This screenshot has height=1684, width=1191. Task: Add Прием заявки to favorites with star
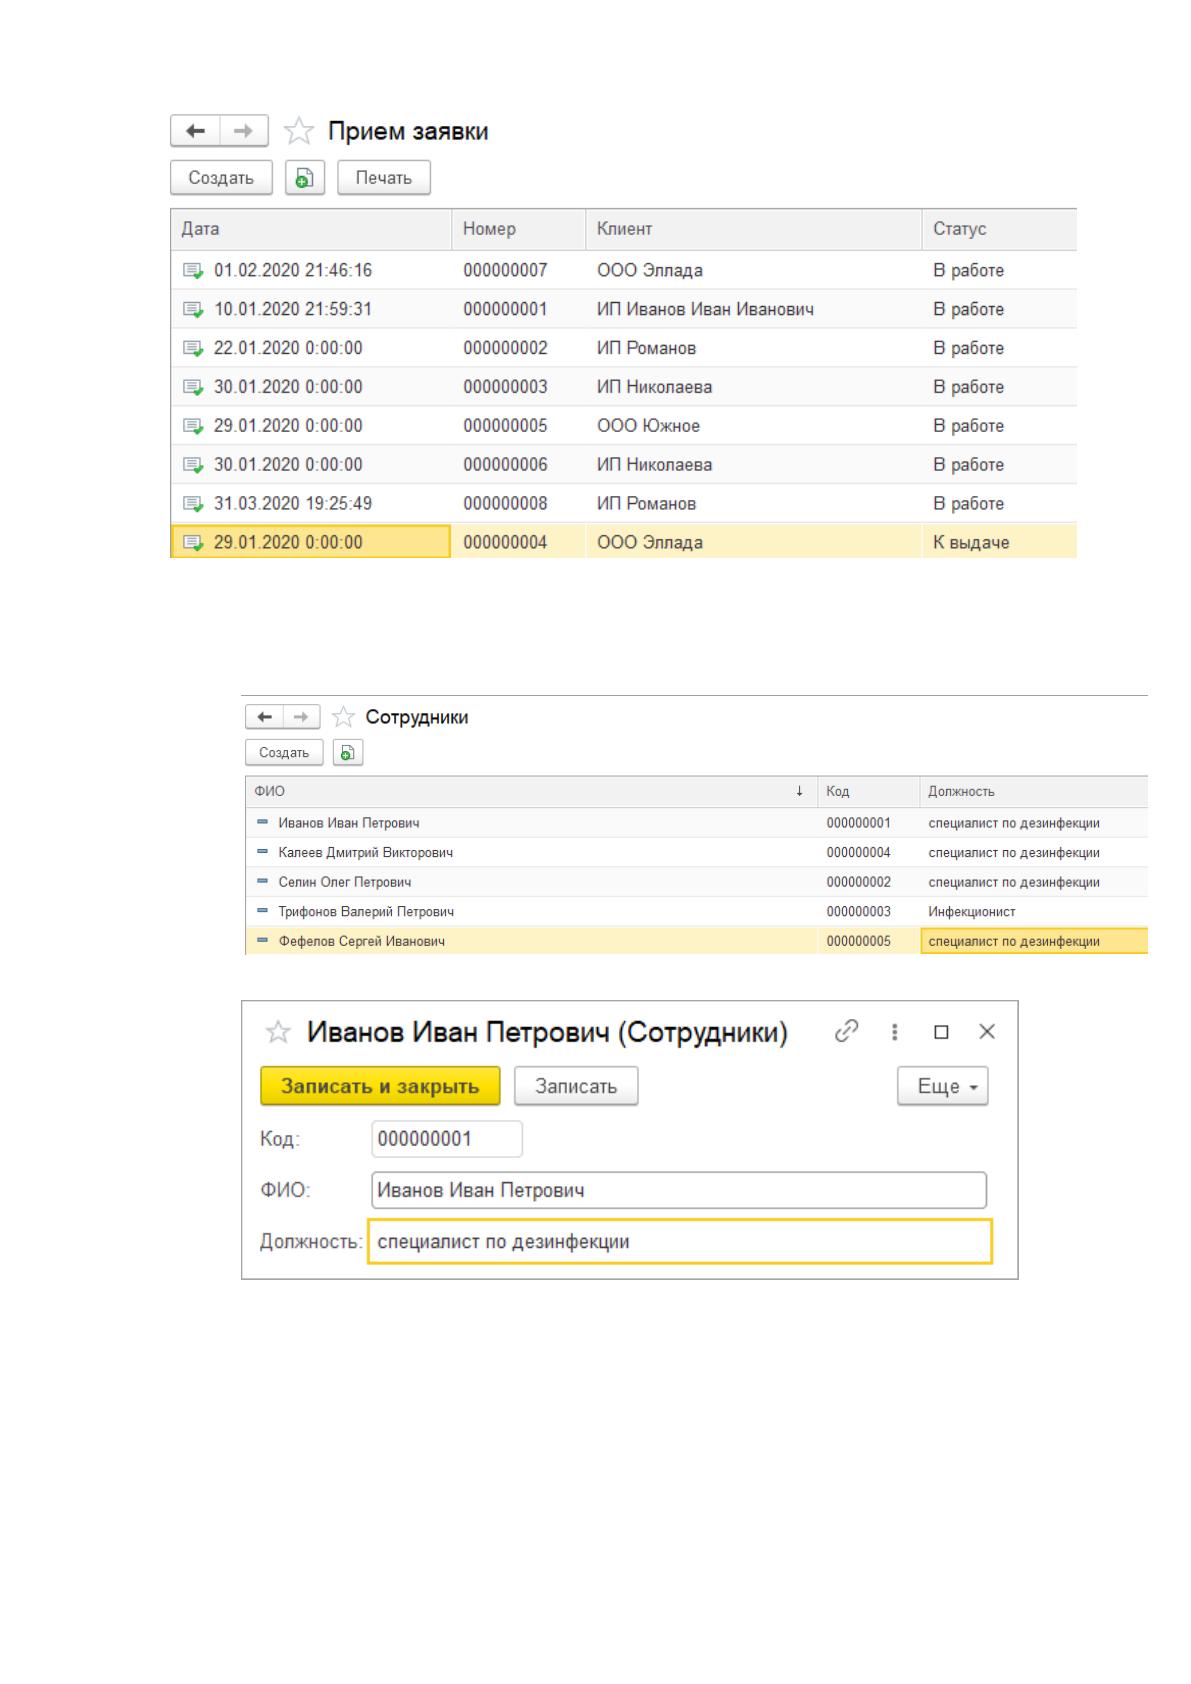(299, 131)
